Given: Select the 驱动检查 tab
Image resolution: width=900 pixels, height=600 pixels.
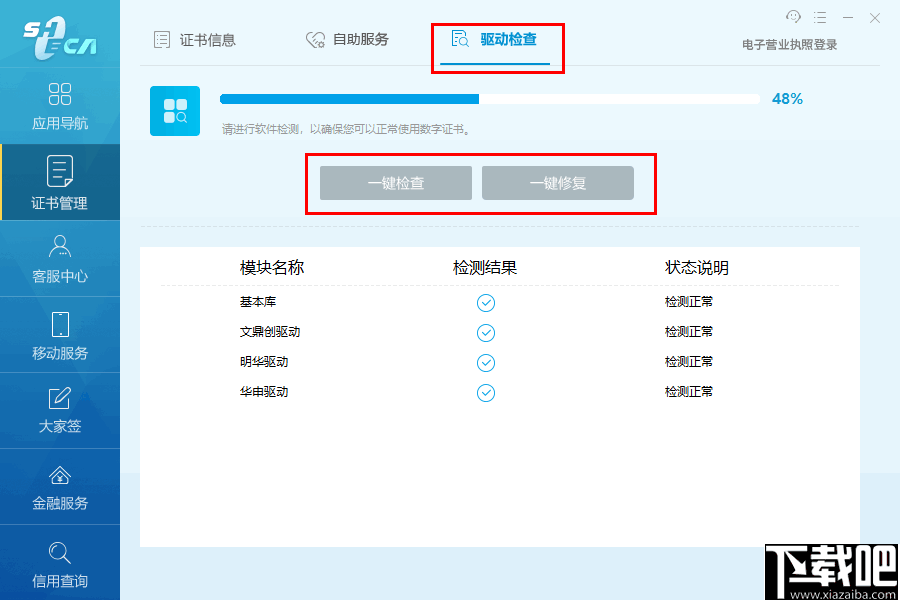Looking at the screenshot, I should point(495,40).
